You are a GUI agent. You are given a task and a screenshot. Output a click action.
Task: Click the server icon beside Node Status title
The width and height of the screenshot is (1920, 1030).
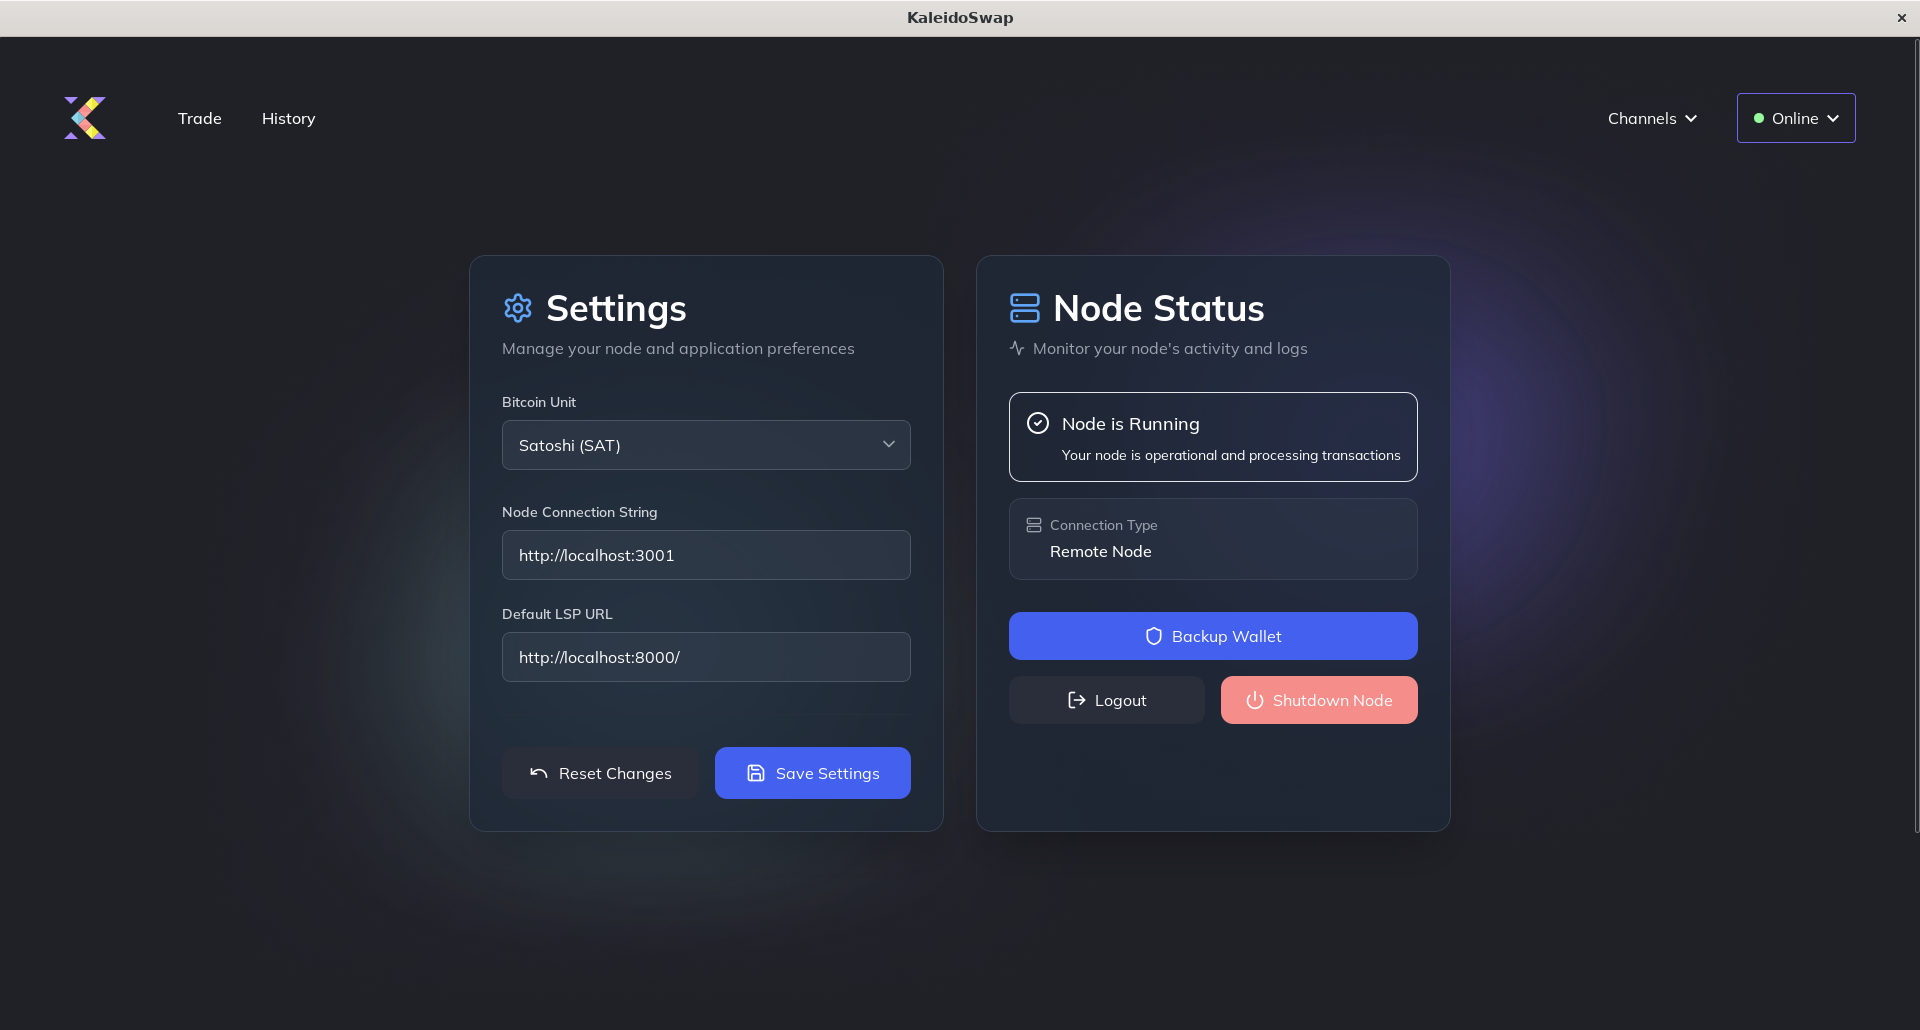click(x=1025, y=308)
